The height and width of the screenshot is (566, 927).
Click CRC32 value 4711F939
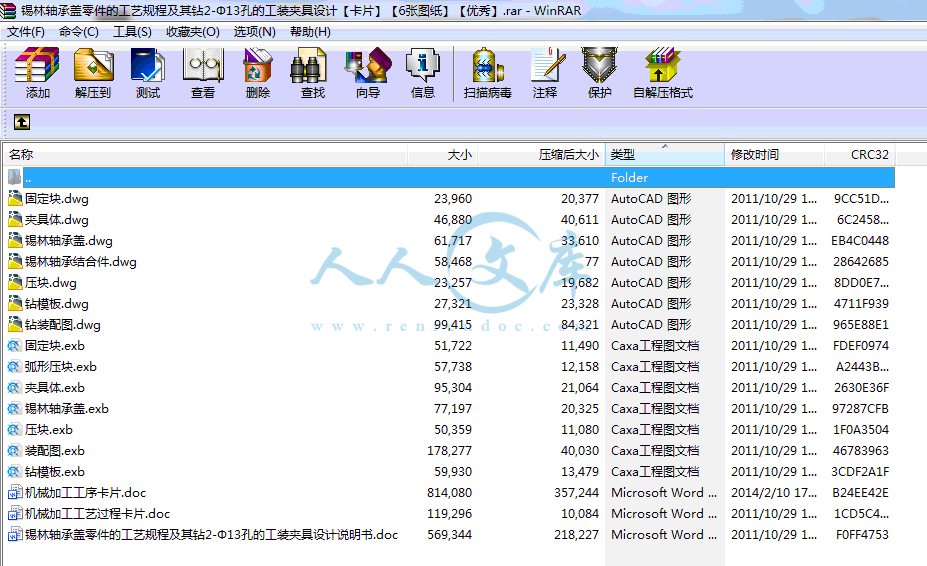pyautogui.click(x=861, y=303)
